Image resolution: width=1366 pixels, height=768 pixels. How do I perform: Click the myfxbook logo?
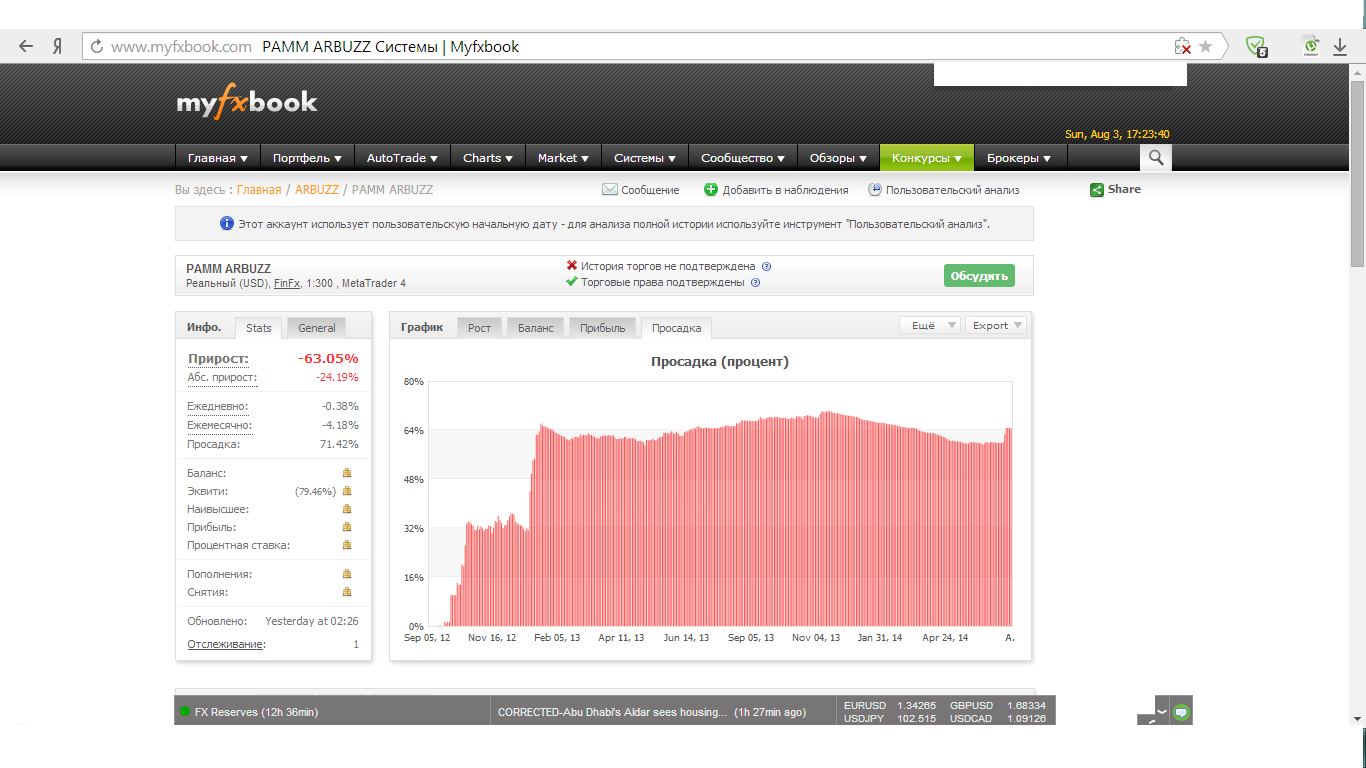247,103
